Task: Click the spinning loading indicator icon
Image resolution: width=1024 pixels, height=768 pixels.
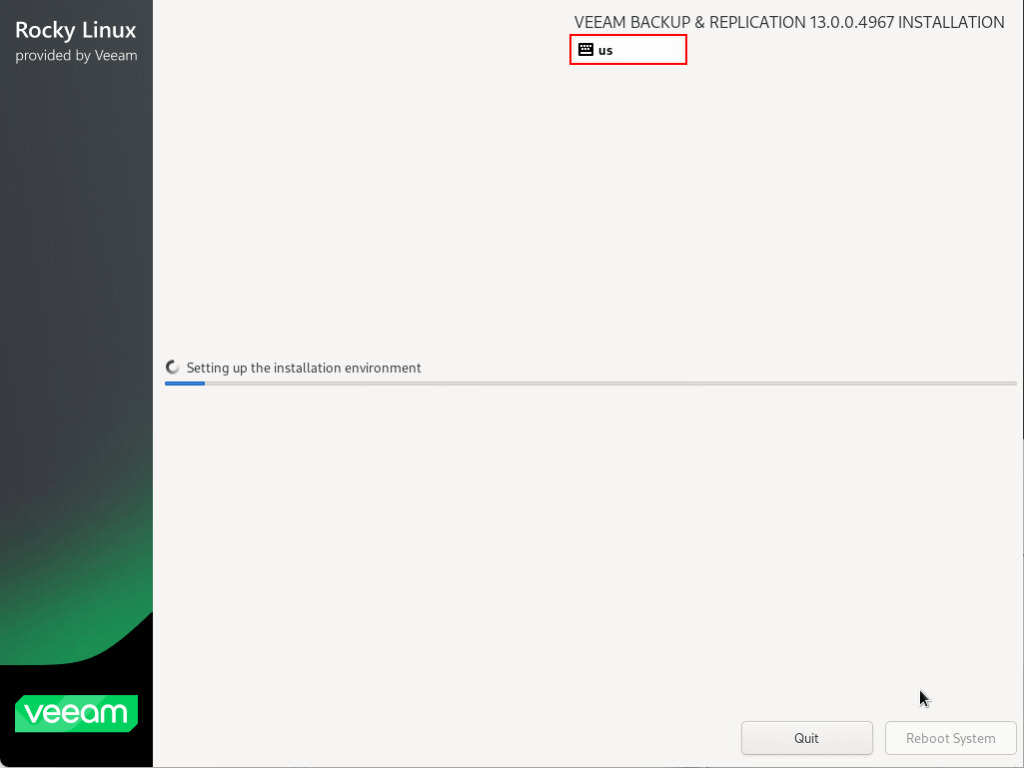Action: click(x=173, y=368)
